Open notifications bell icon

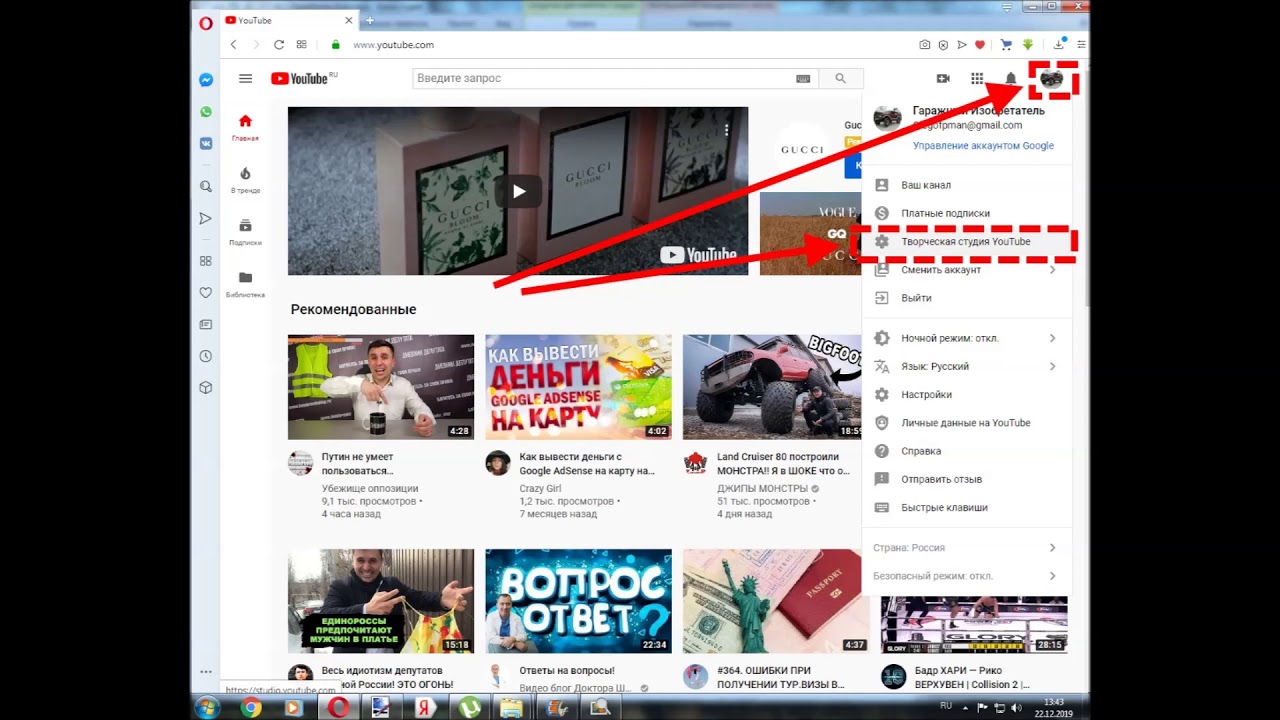click(x=1011, y=78)
